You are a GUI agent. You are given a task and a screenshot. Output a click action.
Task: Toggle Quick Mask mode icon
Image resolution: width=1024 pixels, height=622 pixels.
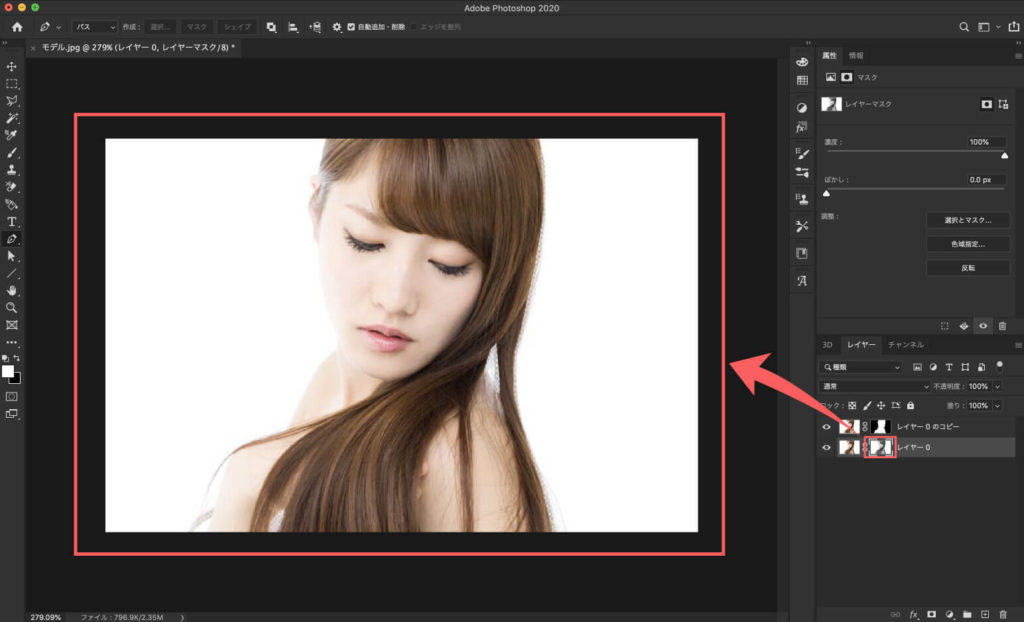tap(11, 397)
